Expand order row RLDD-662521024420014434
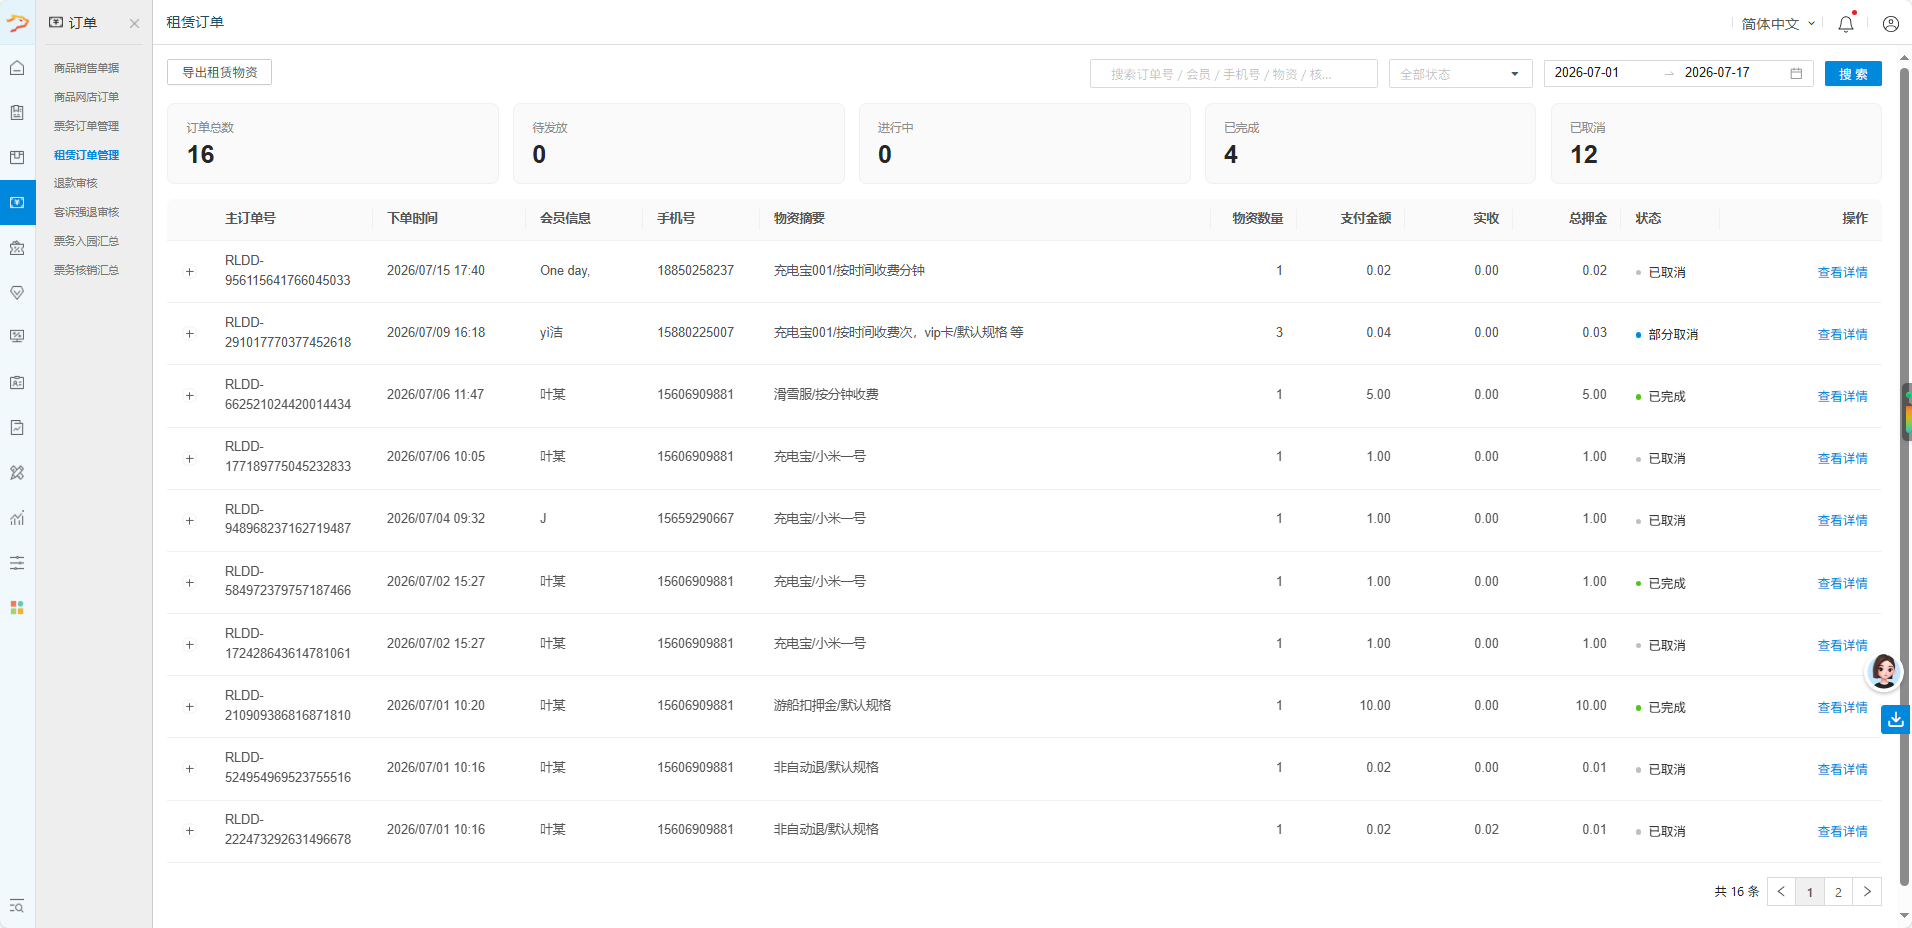The width and height of the screenshot is (1912, 928). tap(189, 396)
